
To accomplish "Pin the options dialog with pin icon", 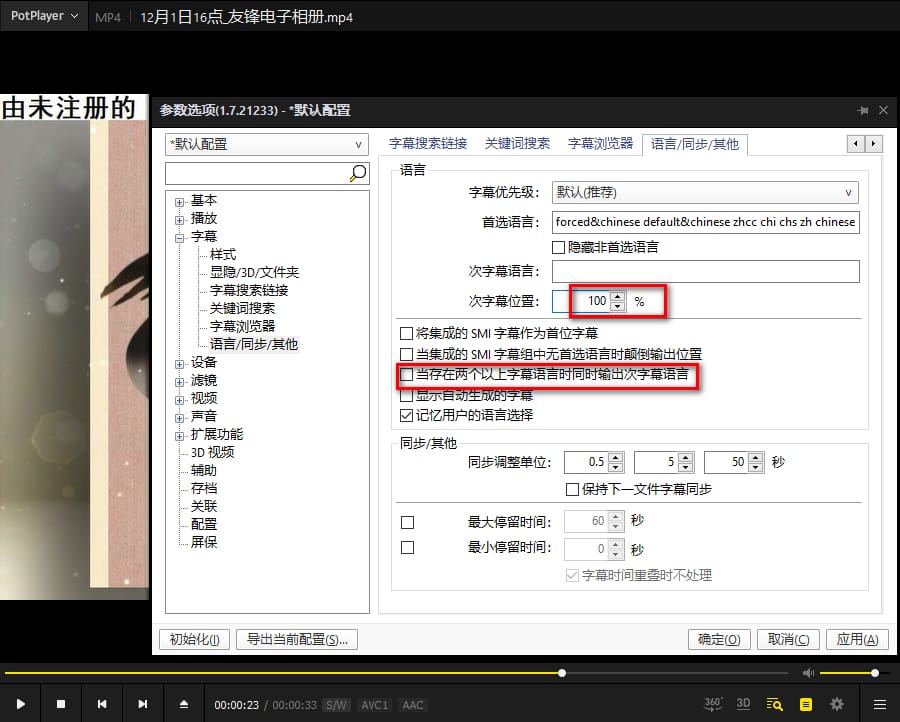I will pyautogui.click(x=862, y=110).
